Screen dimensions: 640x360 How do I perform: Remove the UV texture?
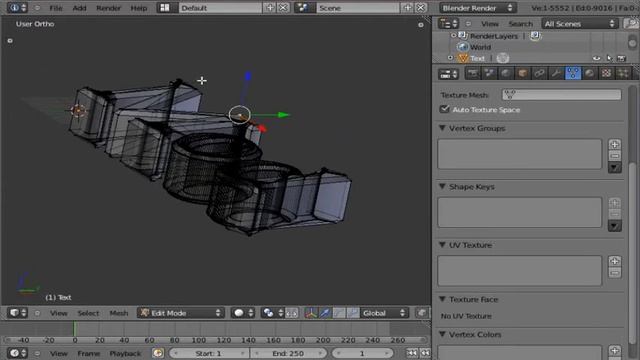615,273
